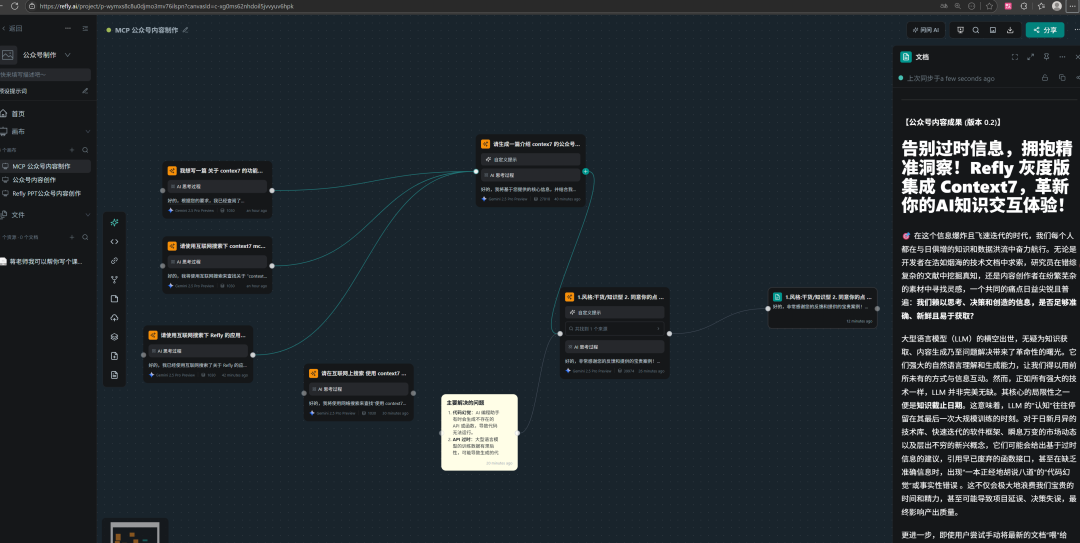Select the yellow 主要解决的问题 note card
This screenshot has width=1080, height=543.
tap(479, 431)
